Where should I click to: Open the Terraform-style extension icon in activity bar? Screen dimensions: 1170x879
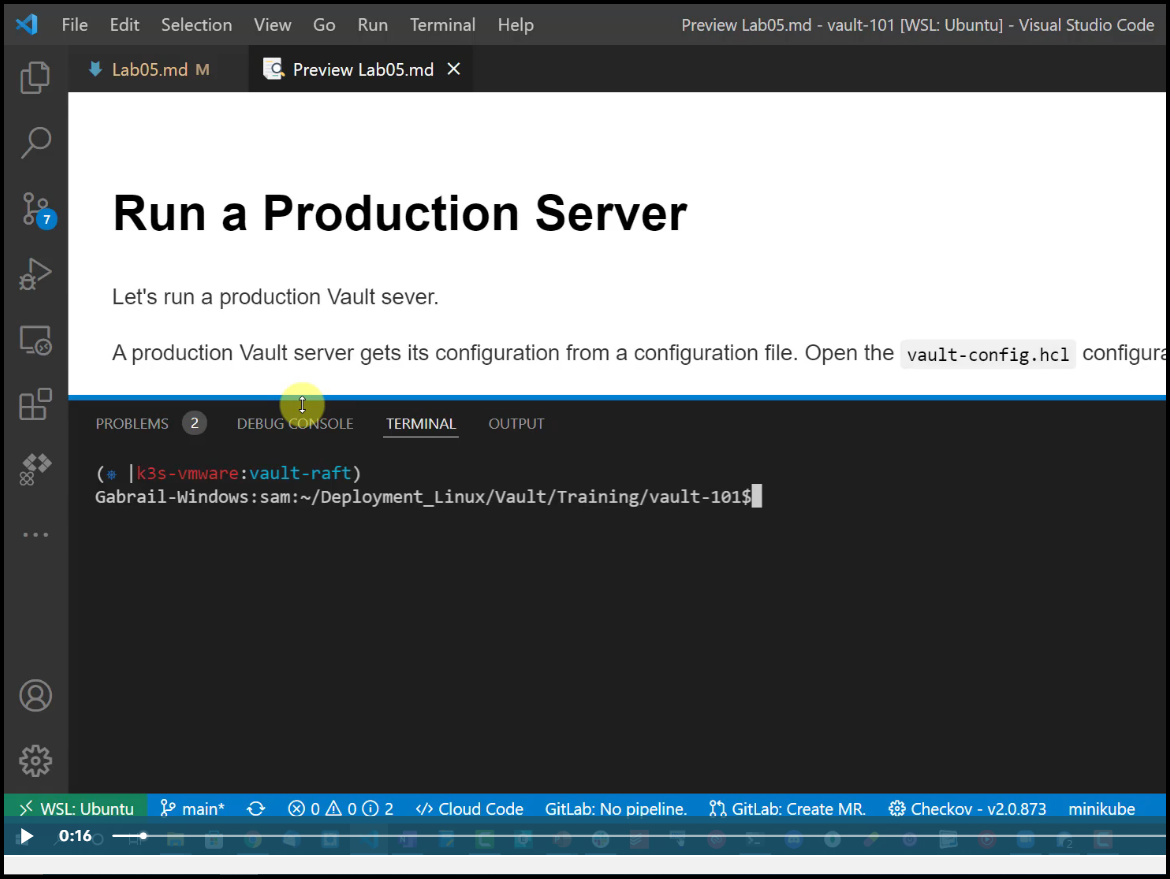click(x=35, y=470)
